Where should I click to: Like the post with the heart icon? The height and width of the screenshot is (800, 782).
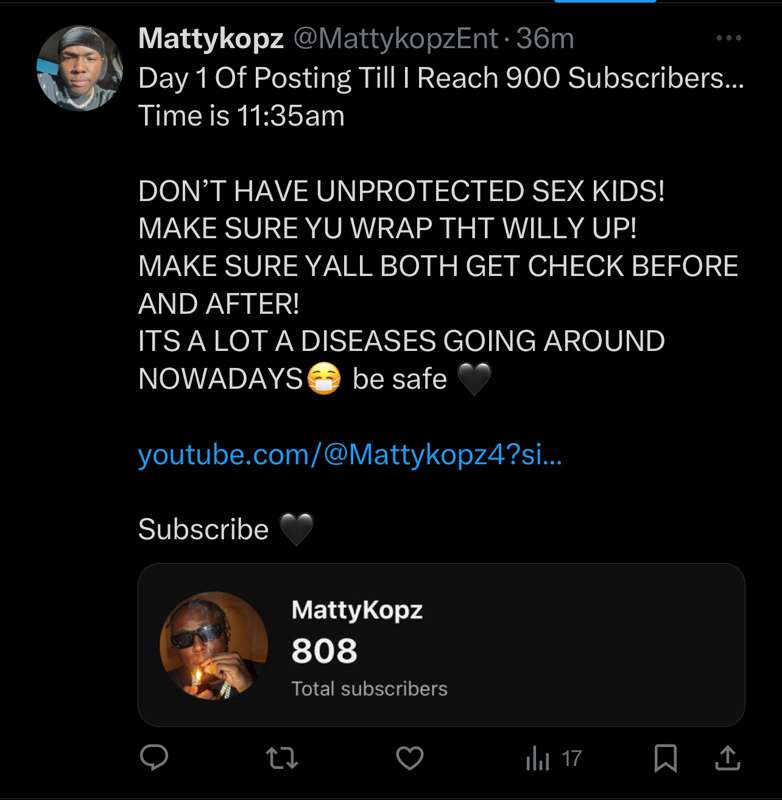tap(410, 759)
